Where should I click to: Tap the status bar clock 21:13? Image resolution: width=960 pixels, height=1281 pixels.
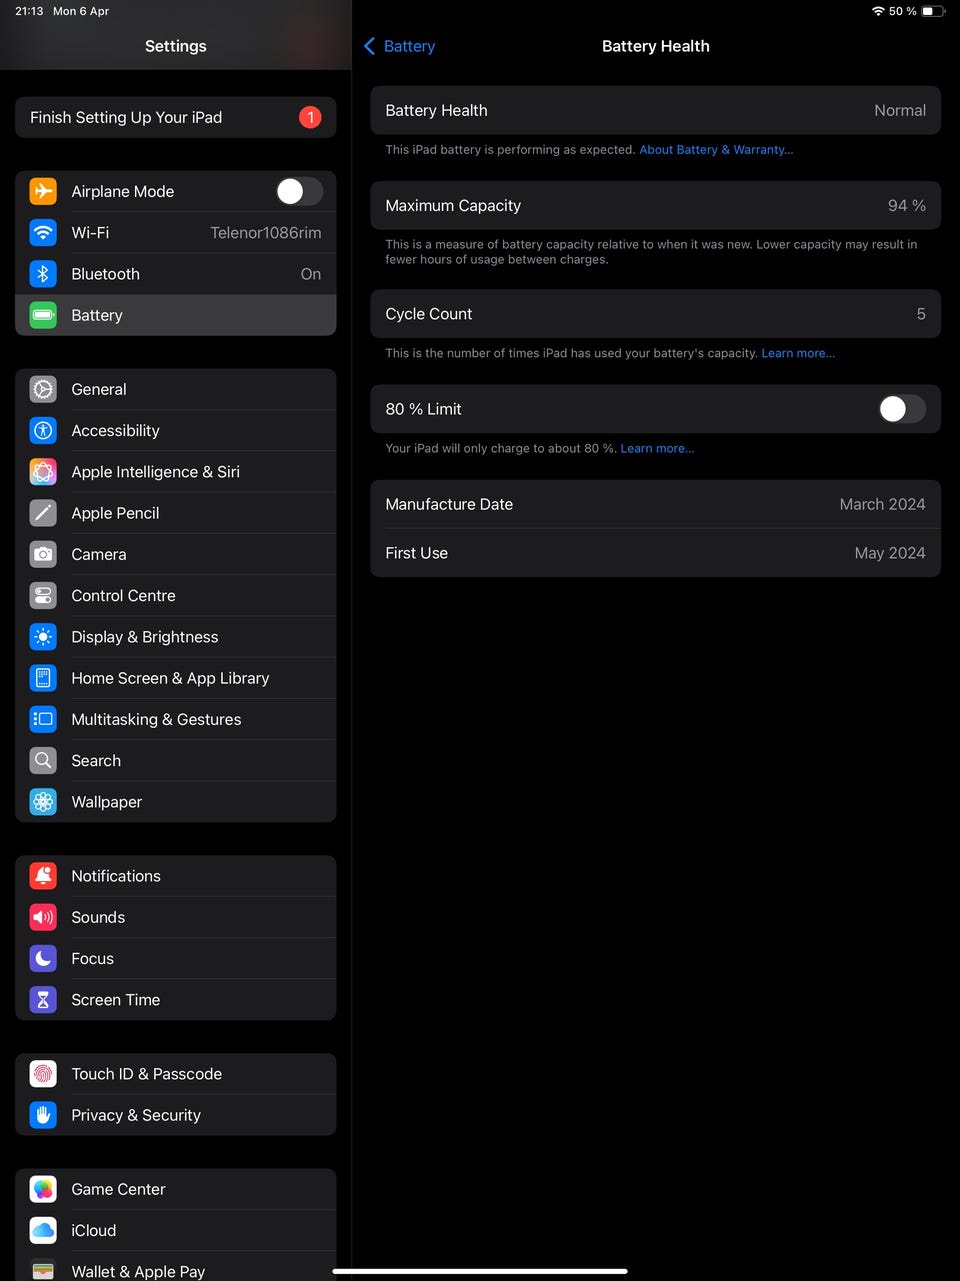(29, 11)
